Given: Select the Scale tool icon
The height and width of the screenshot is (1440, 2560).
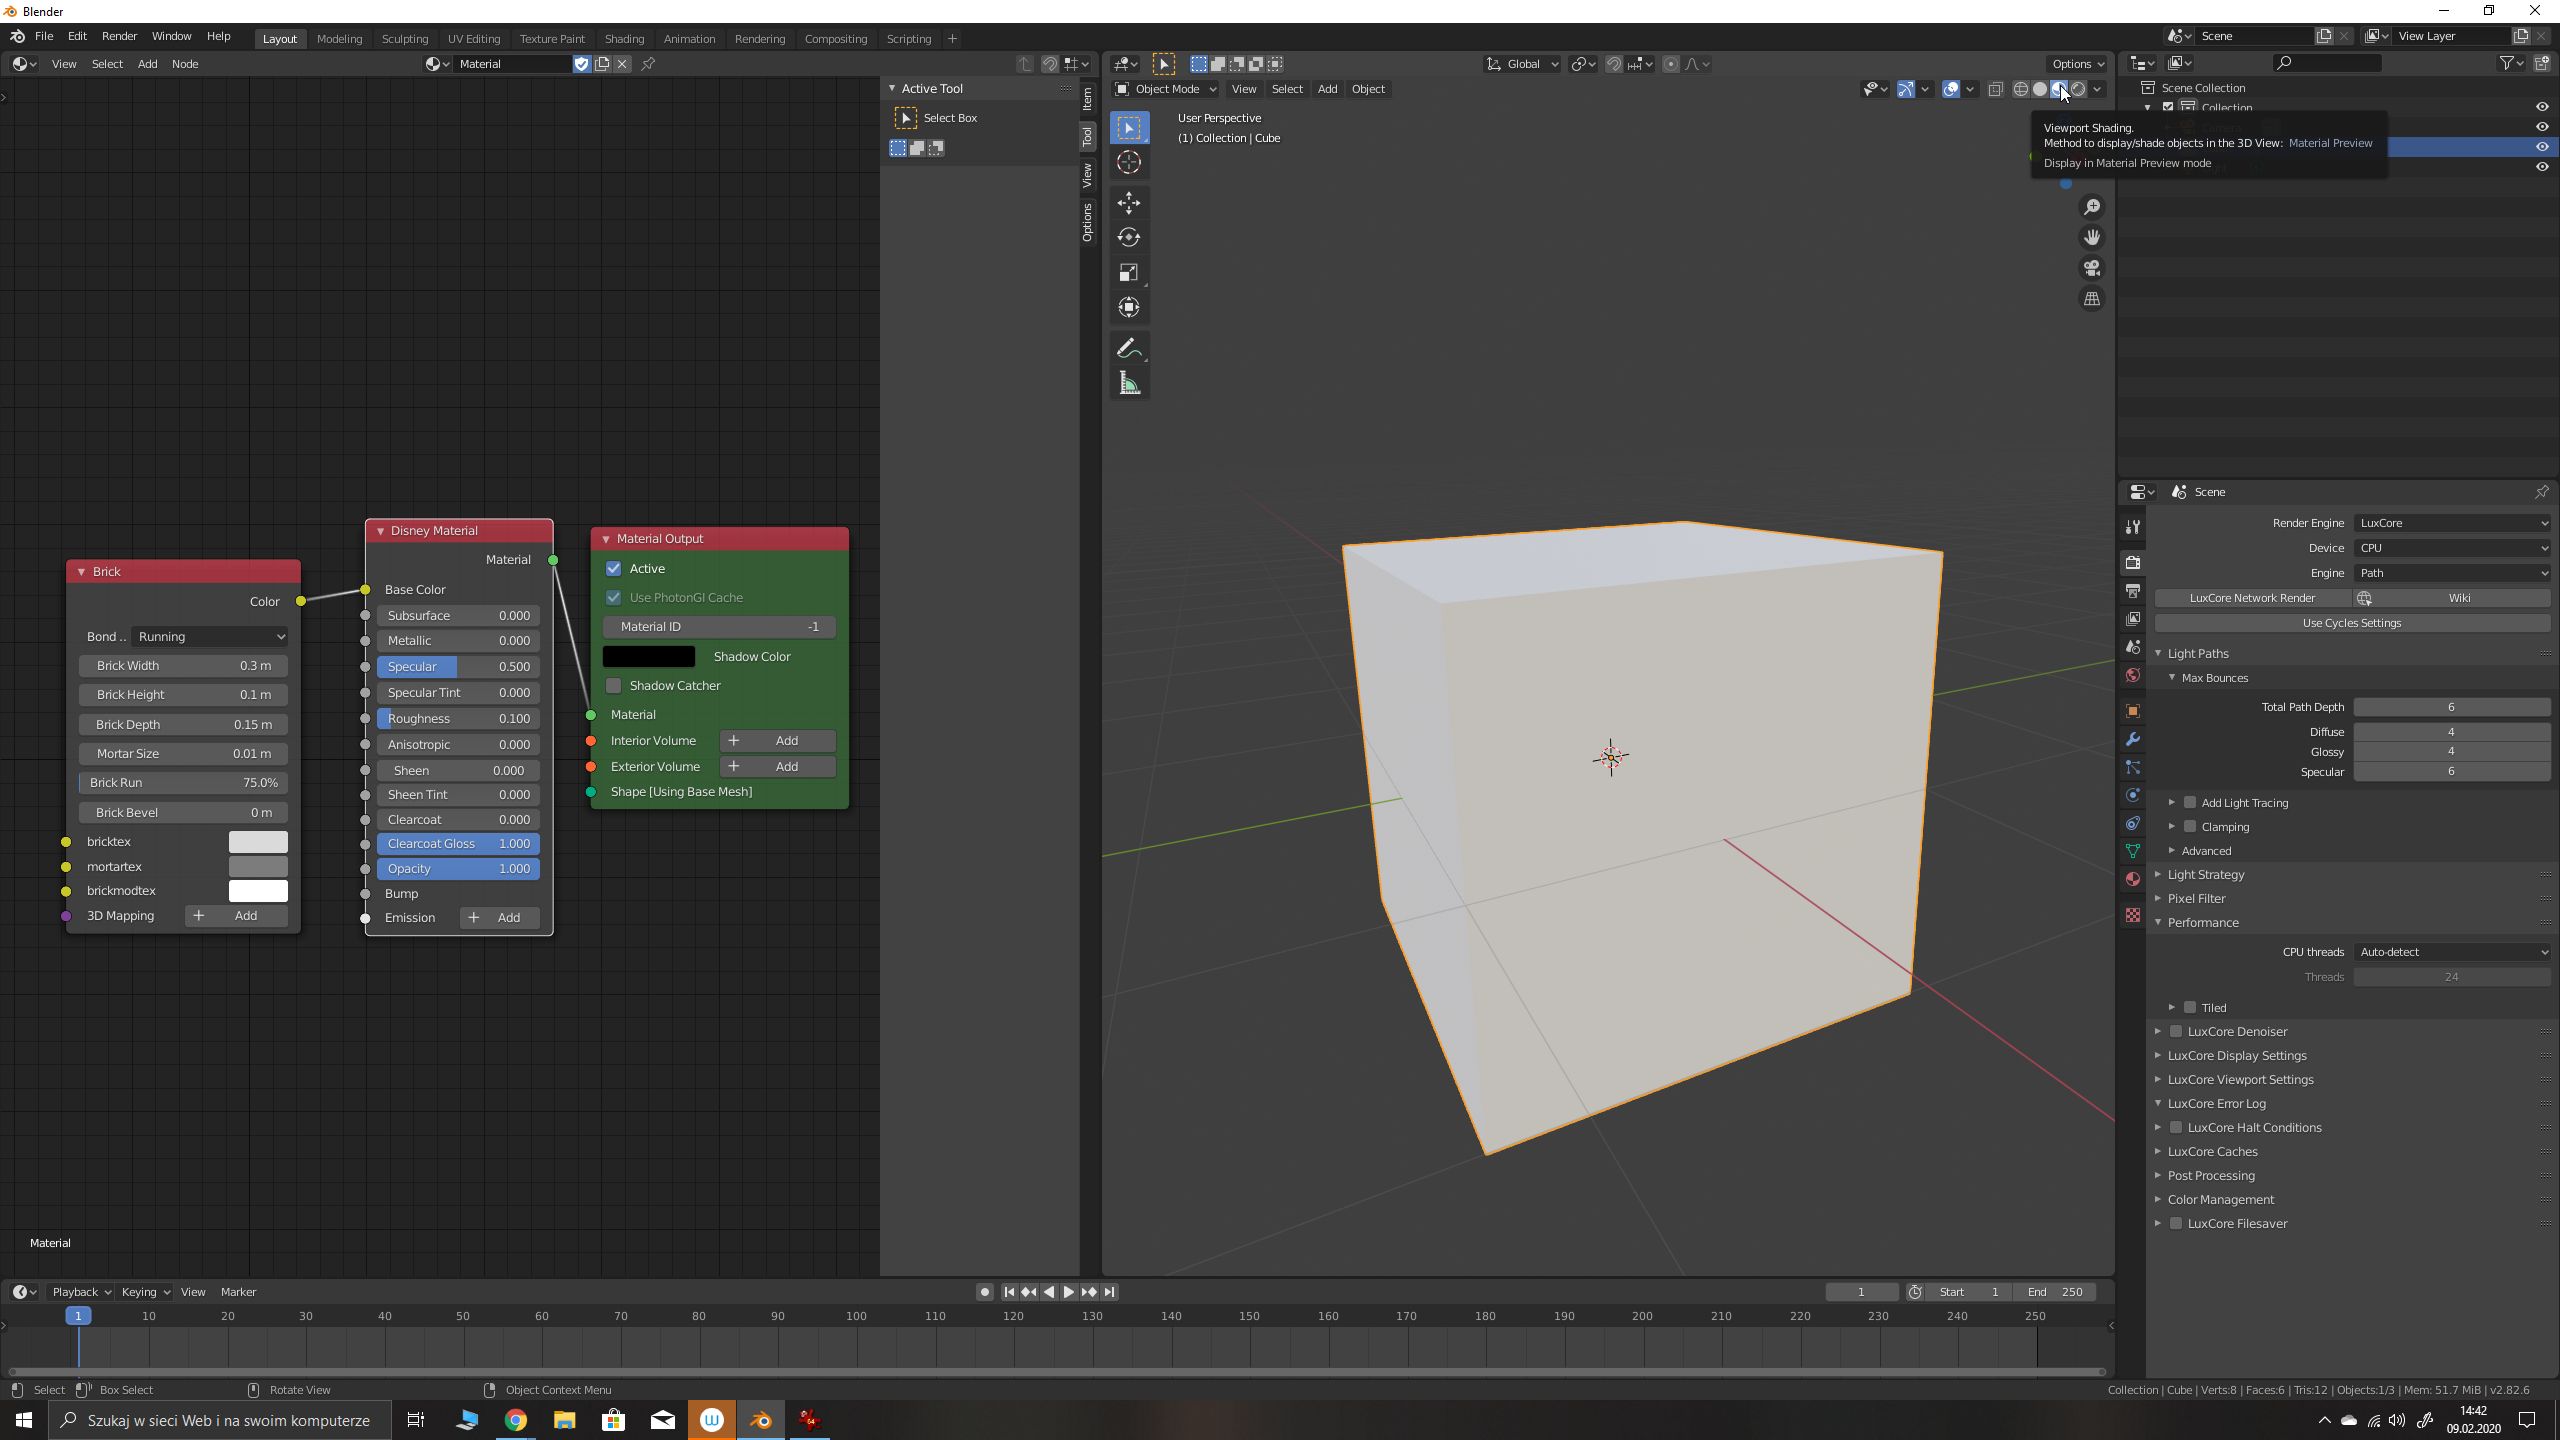Looking at the screenshot, I should tap(1129, 273).
